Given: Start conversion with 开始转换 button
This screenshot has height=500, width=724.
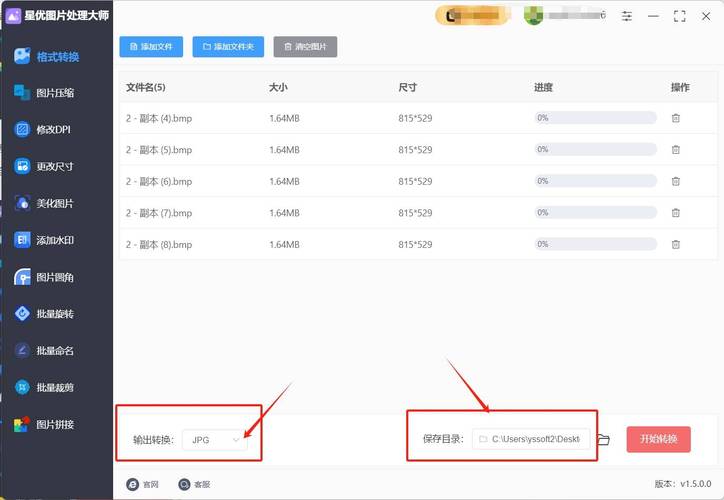Looking at the screenshot, I should [x=658, y=440].
